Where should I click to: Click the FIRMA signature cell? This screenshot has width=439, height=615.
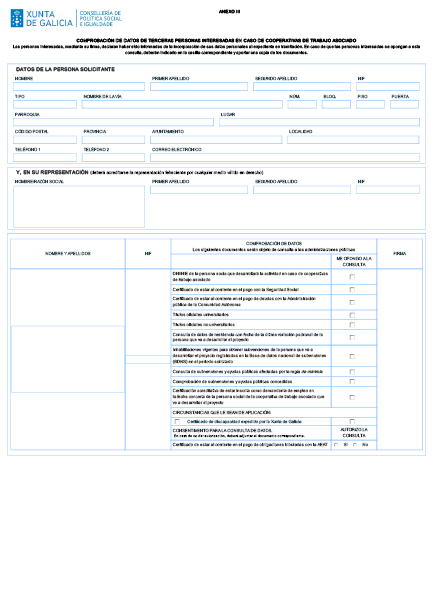point(399,359)
